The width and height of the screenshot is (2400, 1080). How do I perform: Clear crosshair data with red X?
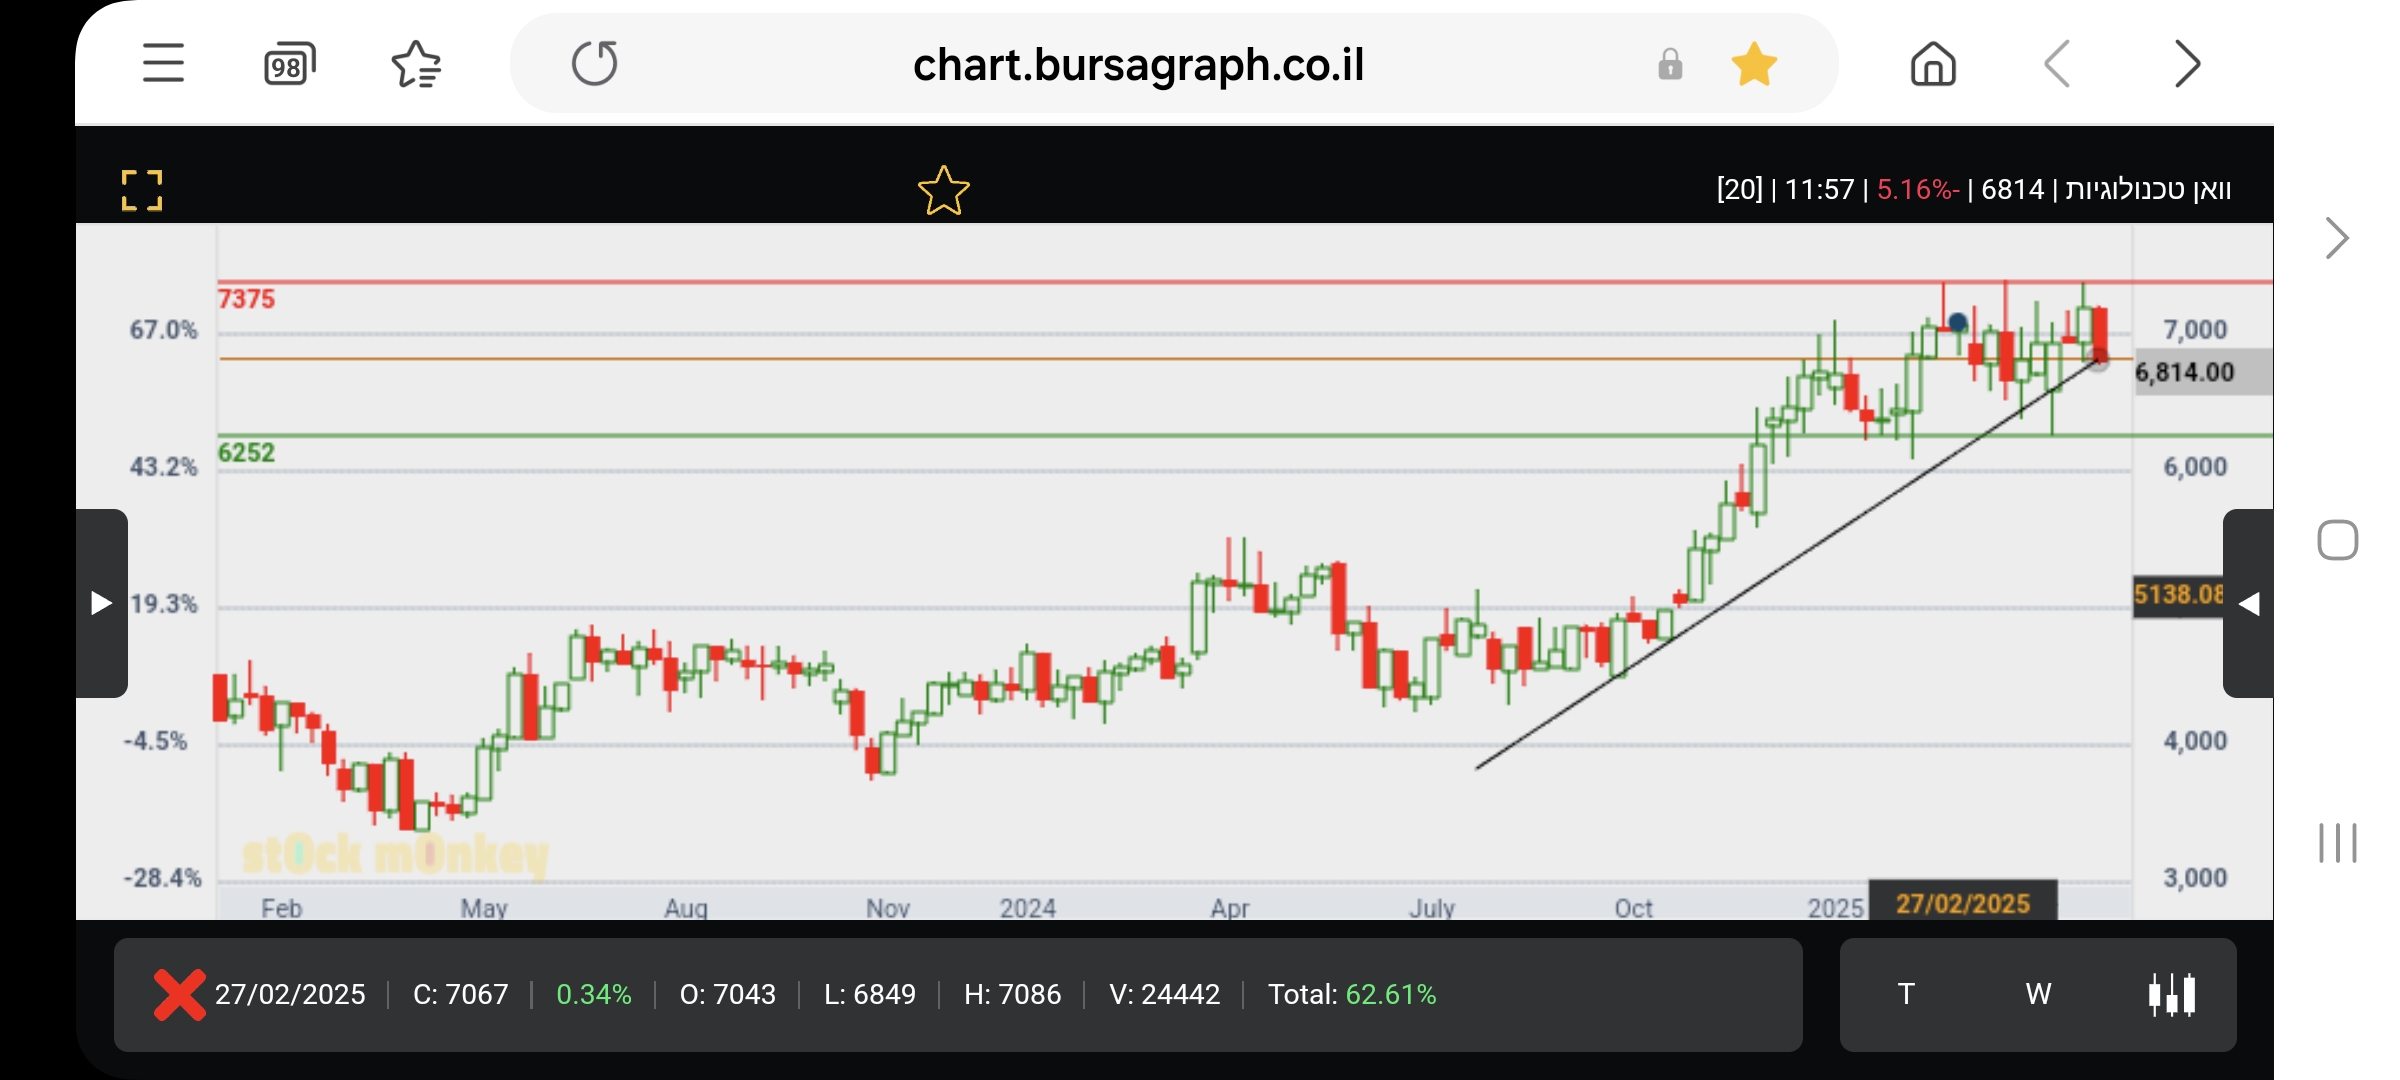point(179,994)
